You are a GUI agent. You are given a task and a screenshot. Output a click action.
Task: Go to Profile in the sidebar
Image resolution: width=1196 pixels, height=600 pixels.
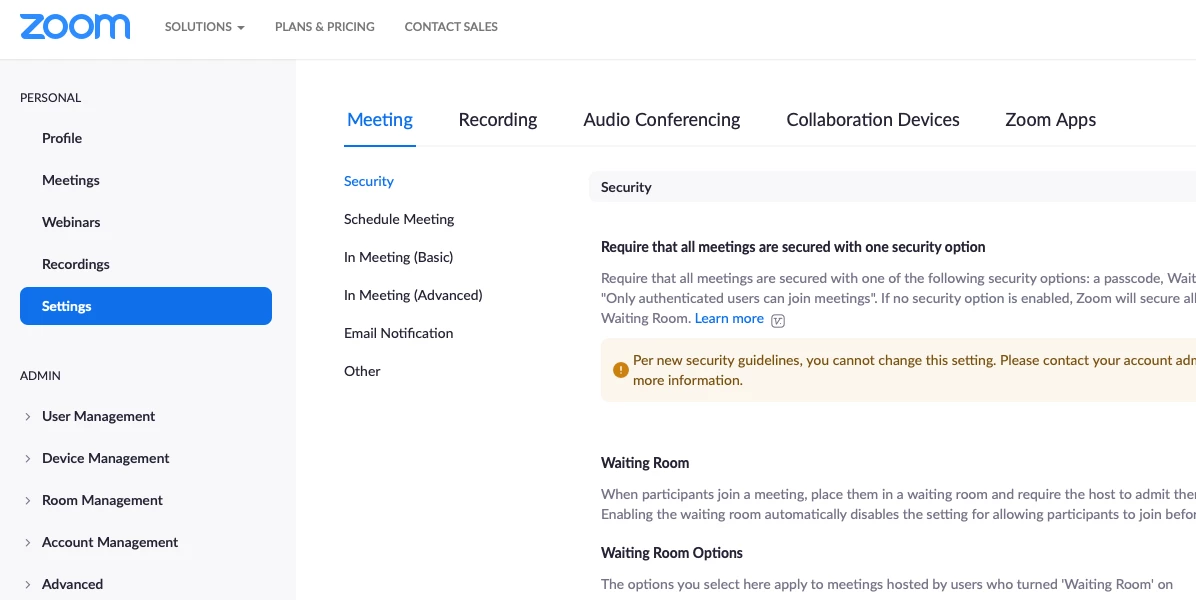click(x=62, y=138)
